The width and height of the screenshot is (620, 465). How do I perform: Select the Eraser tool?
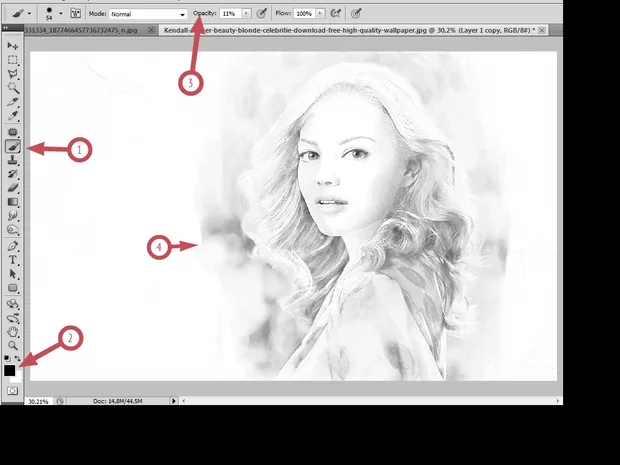(13, 187)
